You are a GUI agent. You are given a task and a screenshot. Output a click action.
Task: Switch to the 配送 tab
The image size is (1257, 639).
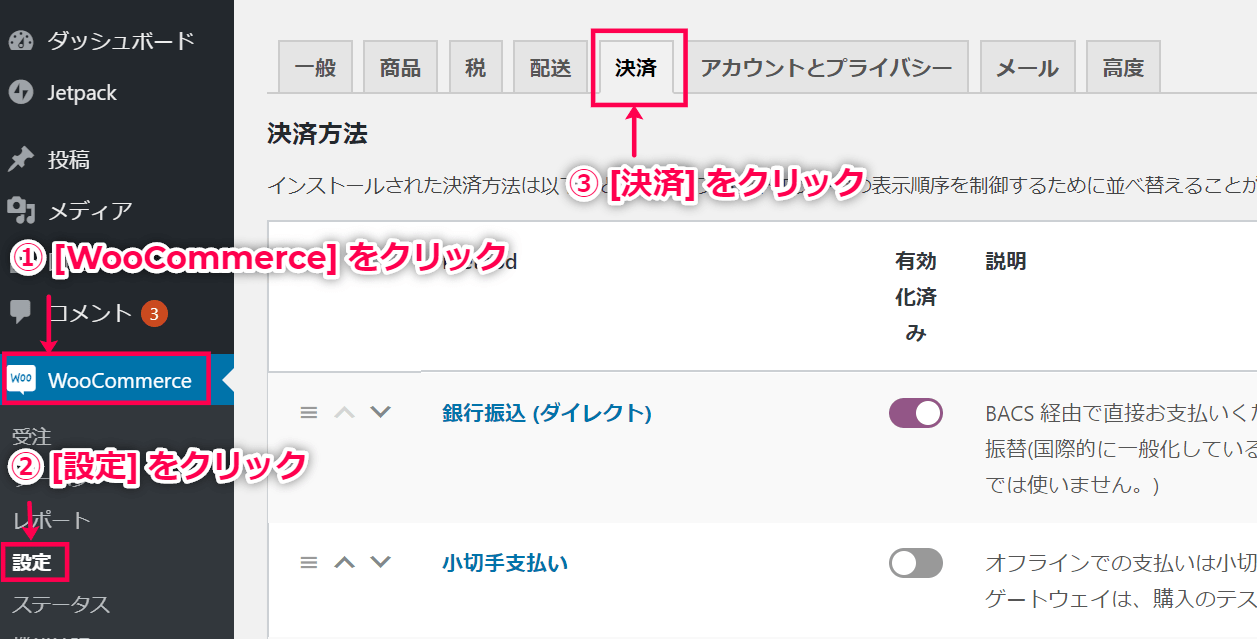pyautogui.click(x=550, y=68)
